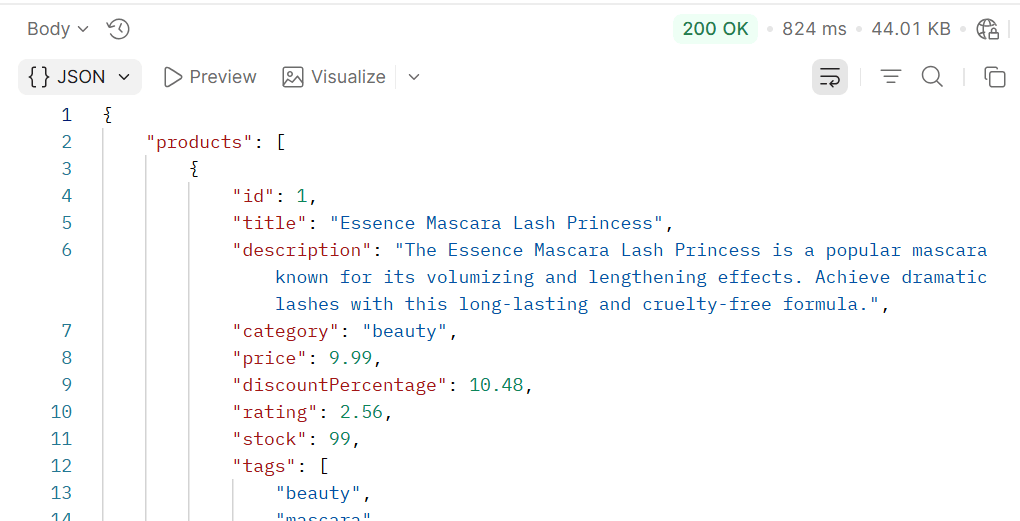The width and height of the screenshot is (1020, 521).
Task: Open search in response body
Action: click(x=932, y=77)
